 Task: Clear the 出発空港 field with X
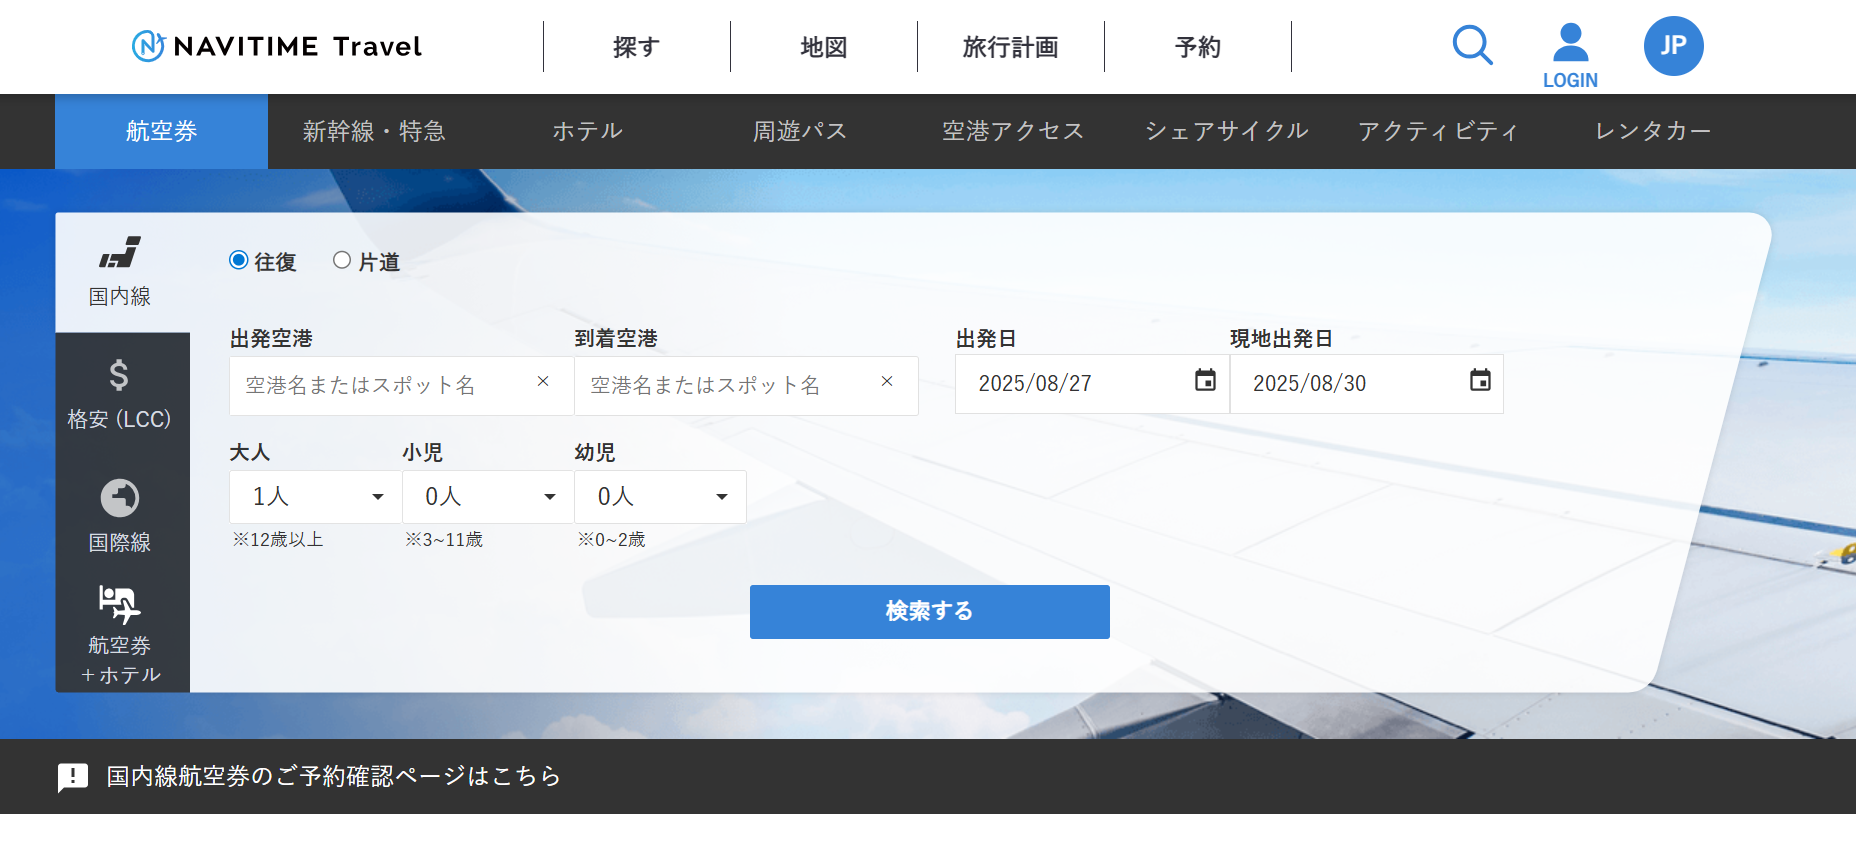coord(543,381)
